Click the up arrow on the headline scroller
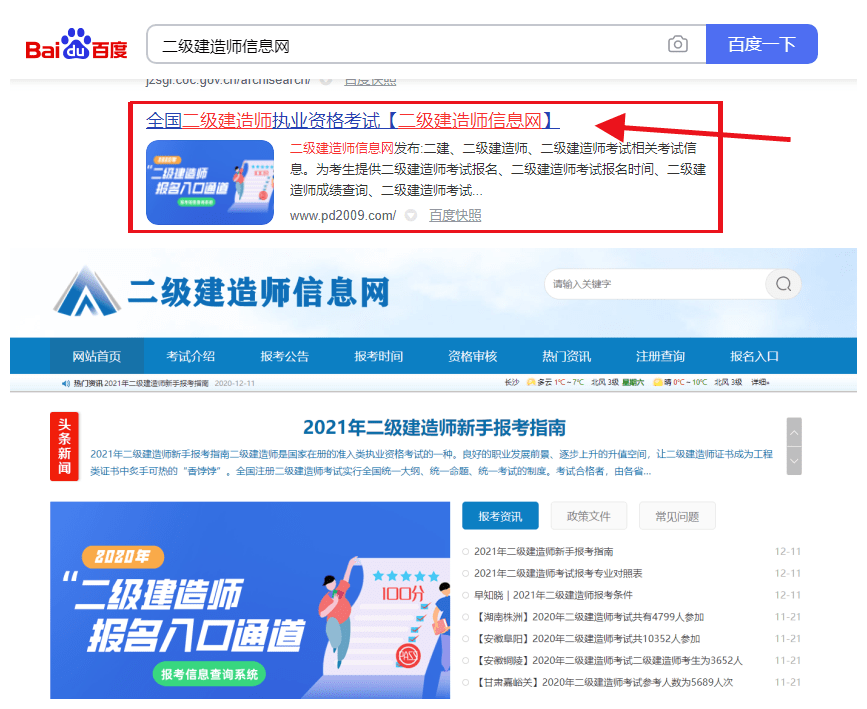867x709 pixels. [794, 433]
